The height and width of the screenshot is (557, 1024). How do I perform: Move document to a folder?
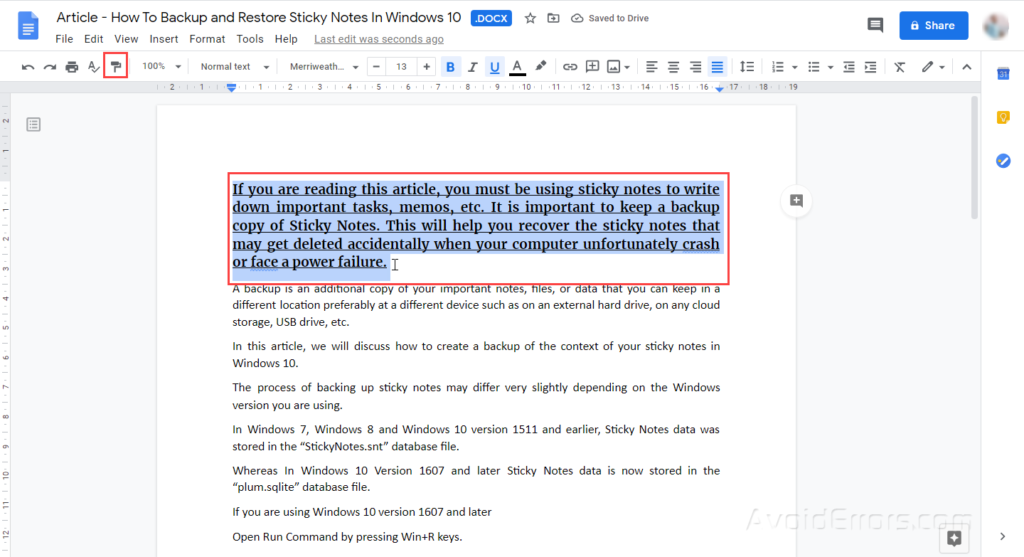tap(553, 18)
